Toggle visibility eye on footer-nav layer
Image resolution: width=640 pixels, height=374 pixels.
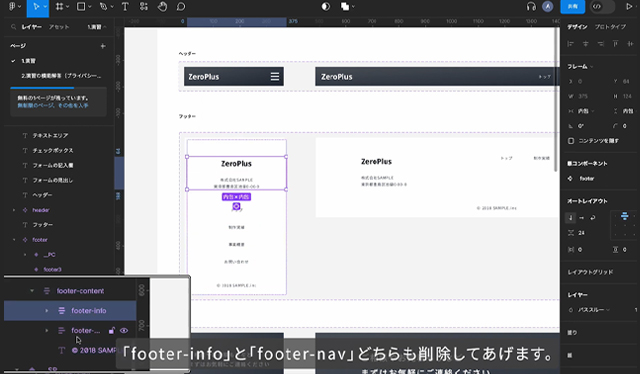tap(124, 331)
